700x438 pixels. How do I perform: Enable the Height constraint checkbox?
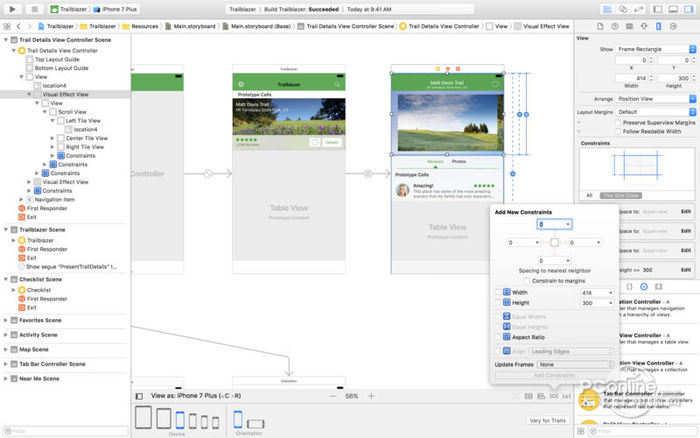click(499, 303)
